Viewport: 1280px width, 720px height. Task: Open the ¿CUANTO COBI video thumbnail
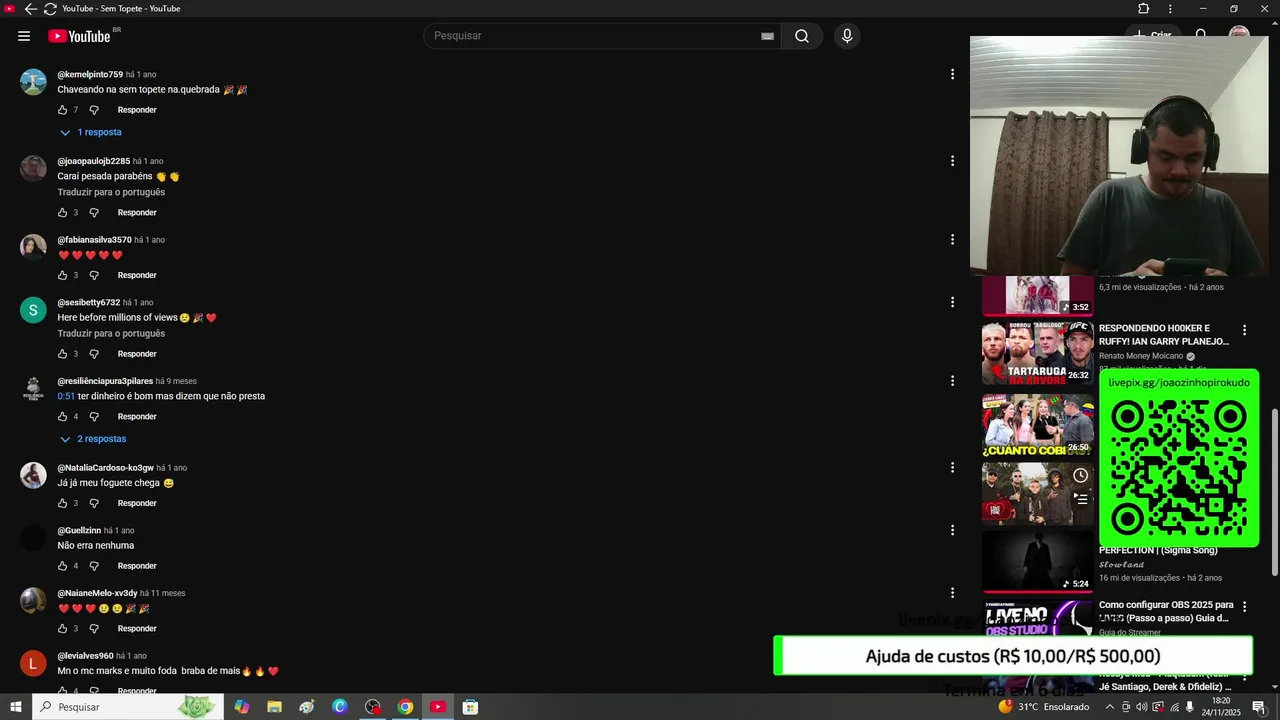point(1037,425)
